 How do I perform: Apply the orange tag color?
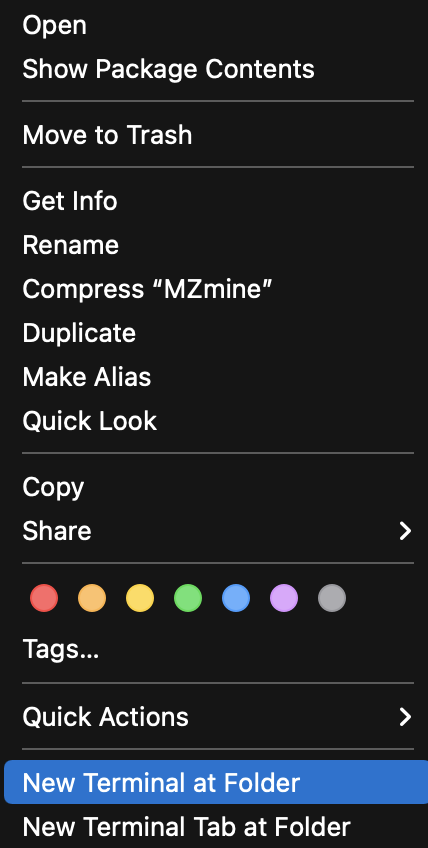click(x=92, y=598)
